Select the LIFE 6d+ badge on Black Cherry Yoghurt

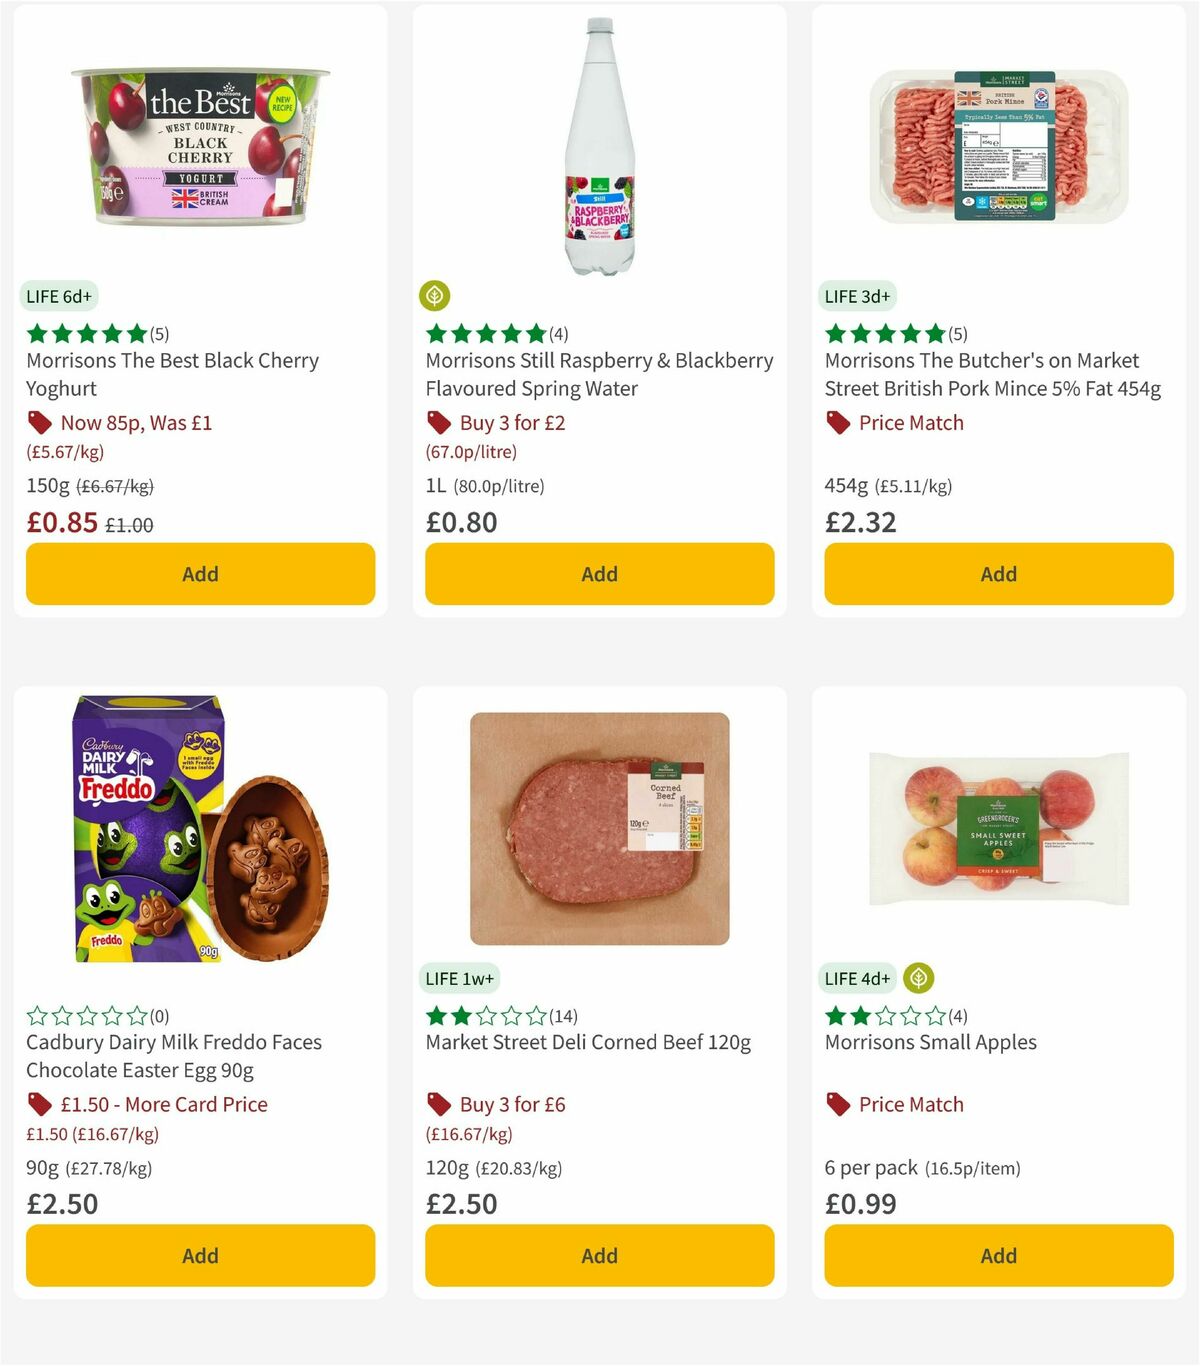click(x=58, y=296)
